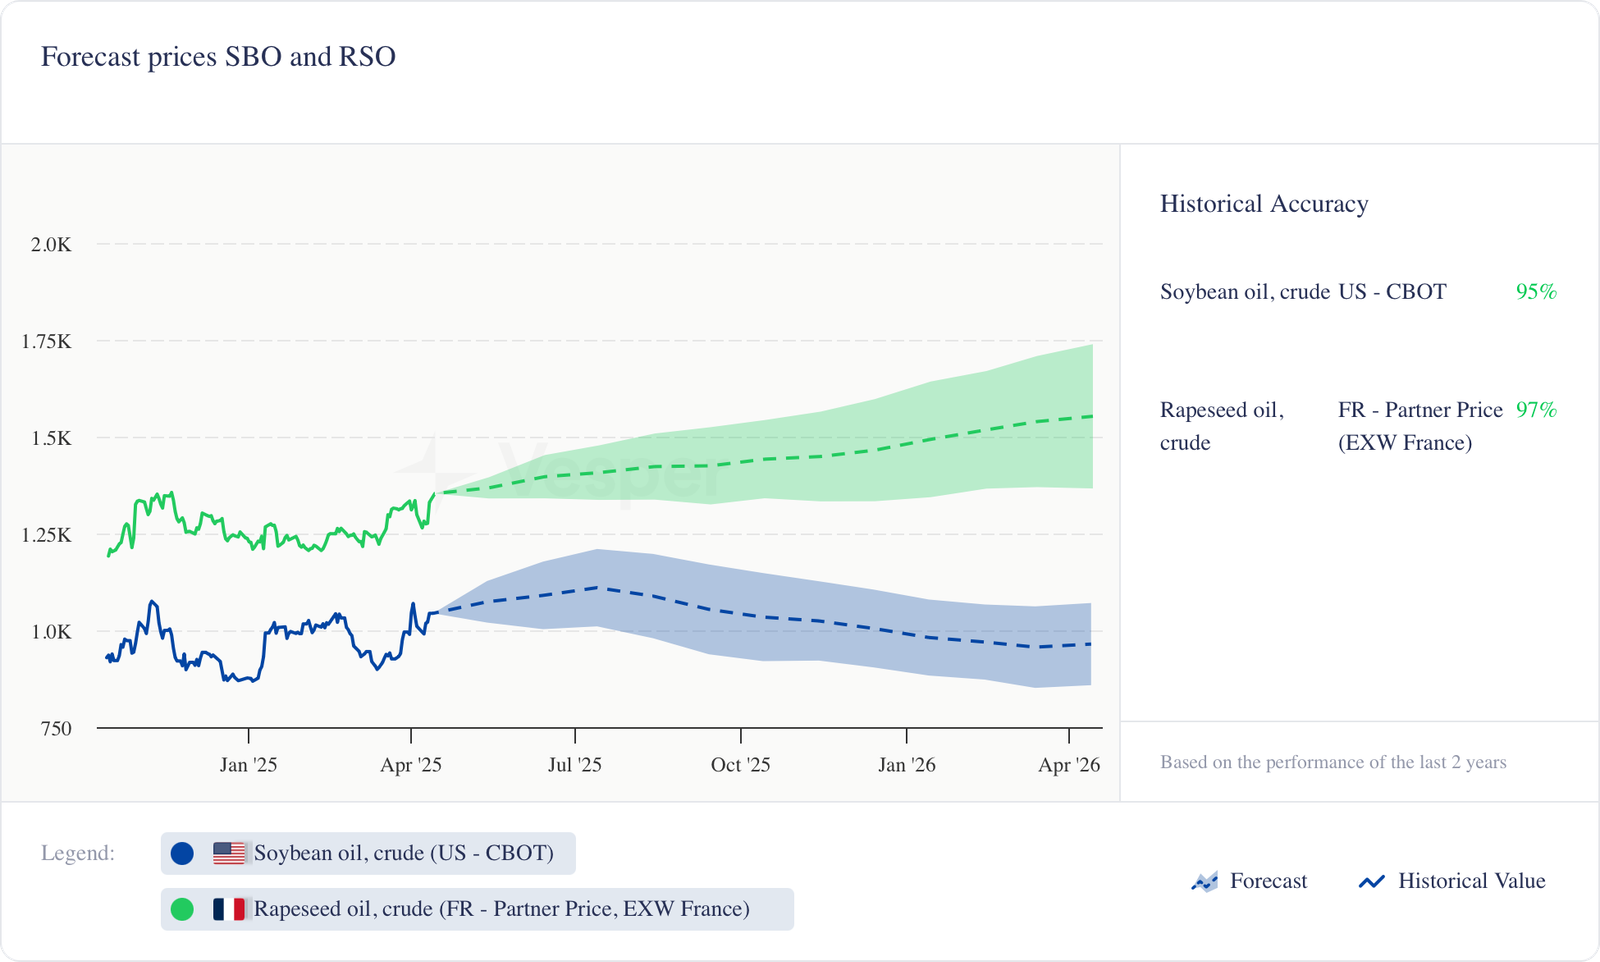The image size is (1600, 962).
Task: Click the Forecast dashed-line icon
Action: (x=1205, y=881)
